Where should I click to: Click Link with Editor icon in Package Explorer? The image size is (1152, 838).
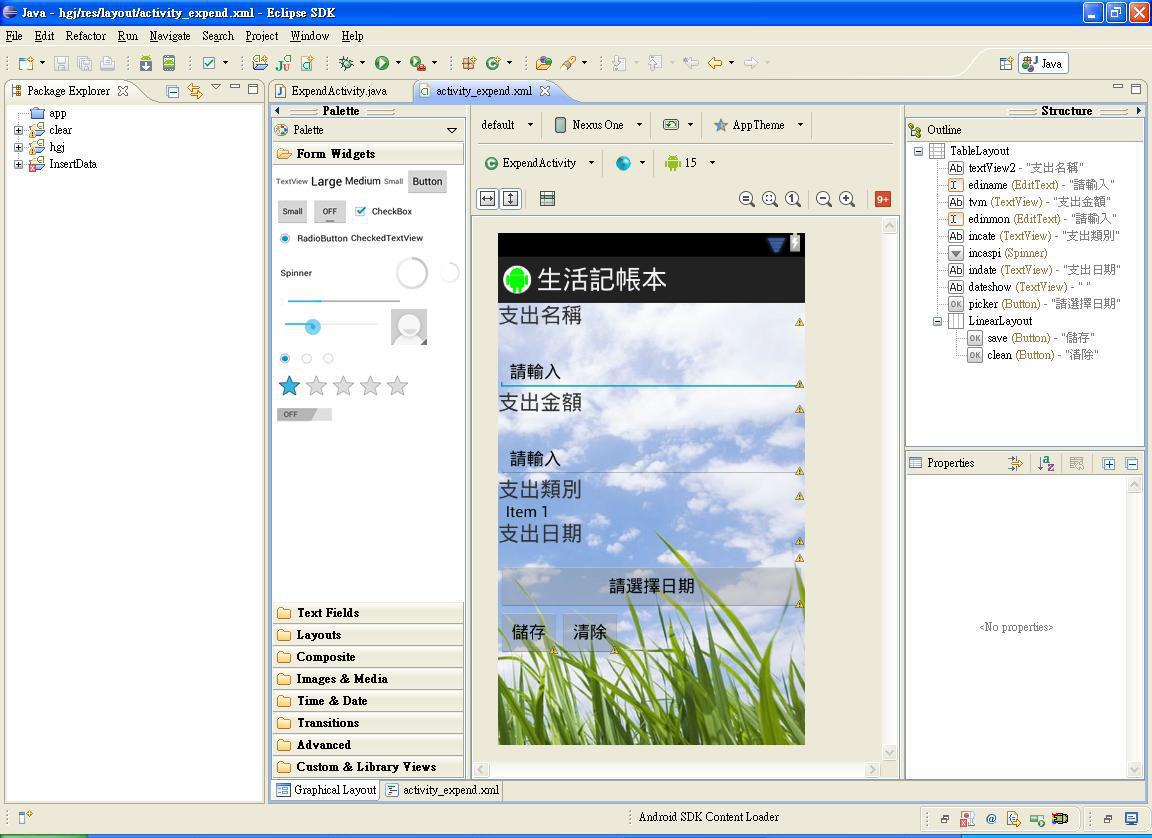[195, 91]
